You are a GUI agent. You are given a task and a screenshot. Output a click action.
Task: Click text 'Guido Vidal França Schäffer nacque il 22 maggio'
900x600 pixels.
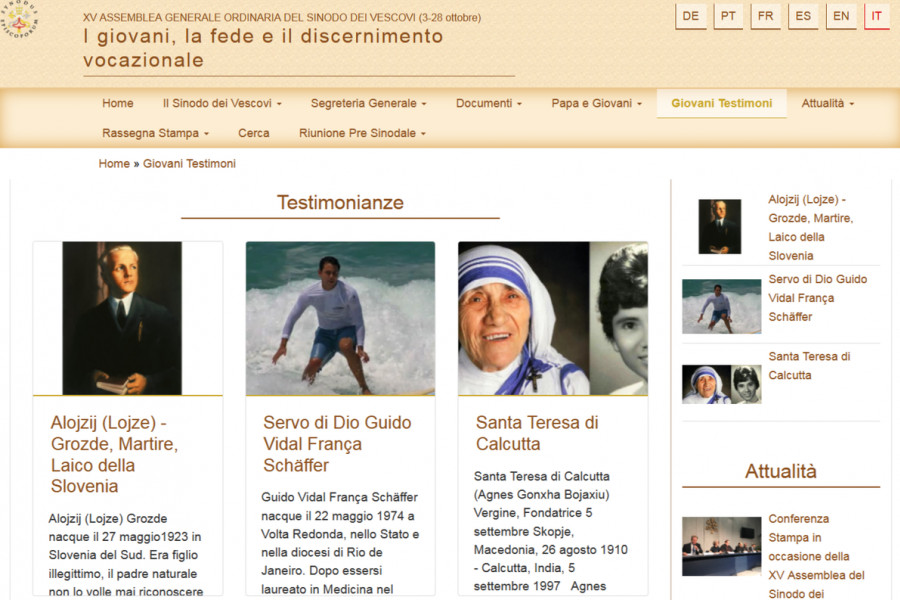pos(339,506)
